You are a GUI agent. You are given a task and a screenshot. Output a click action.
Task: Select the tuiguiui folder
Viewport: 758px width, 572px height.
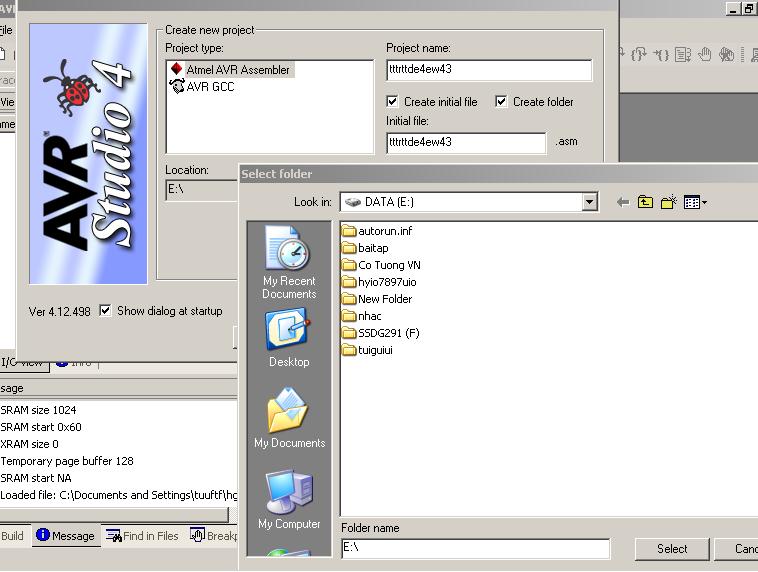click(367, 350)
